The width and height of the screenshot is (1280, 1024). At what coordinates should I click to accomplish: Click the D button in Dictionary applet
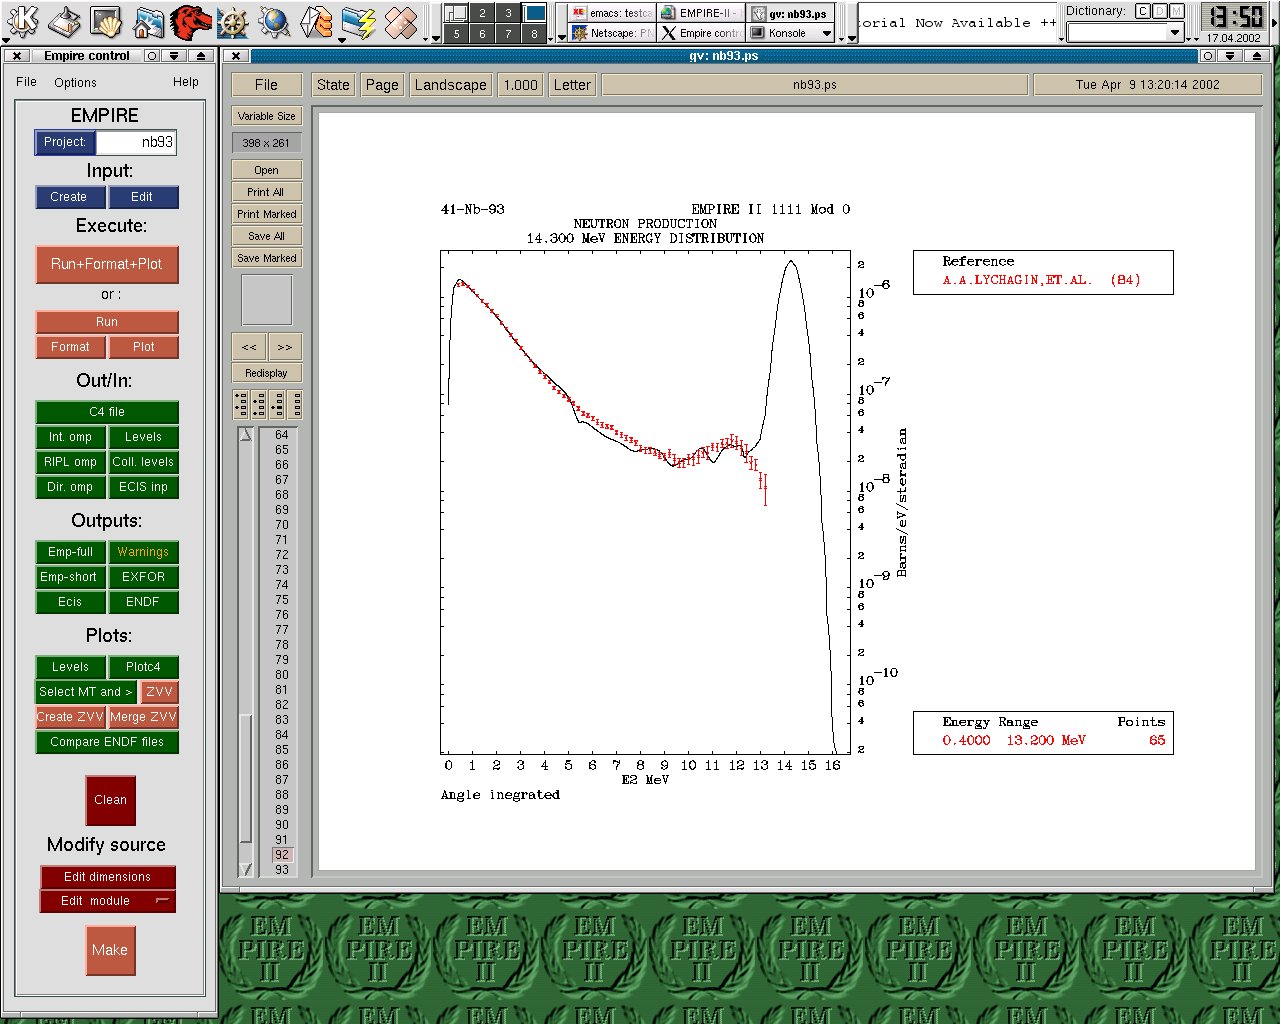(x=1159, y=11)
